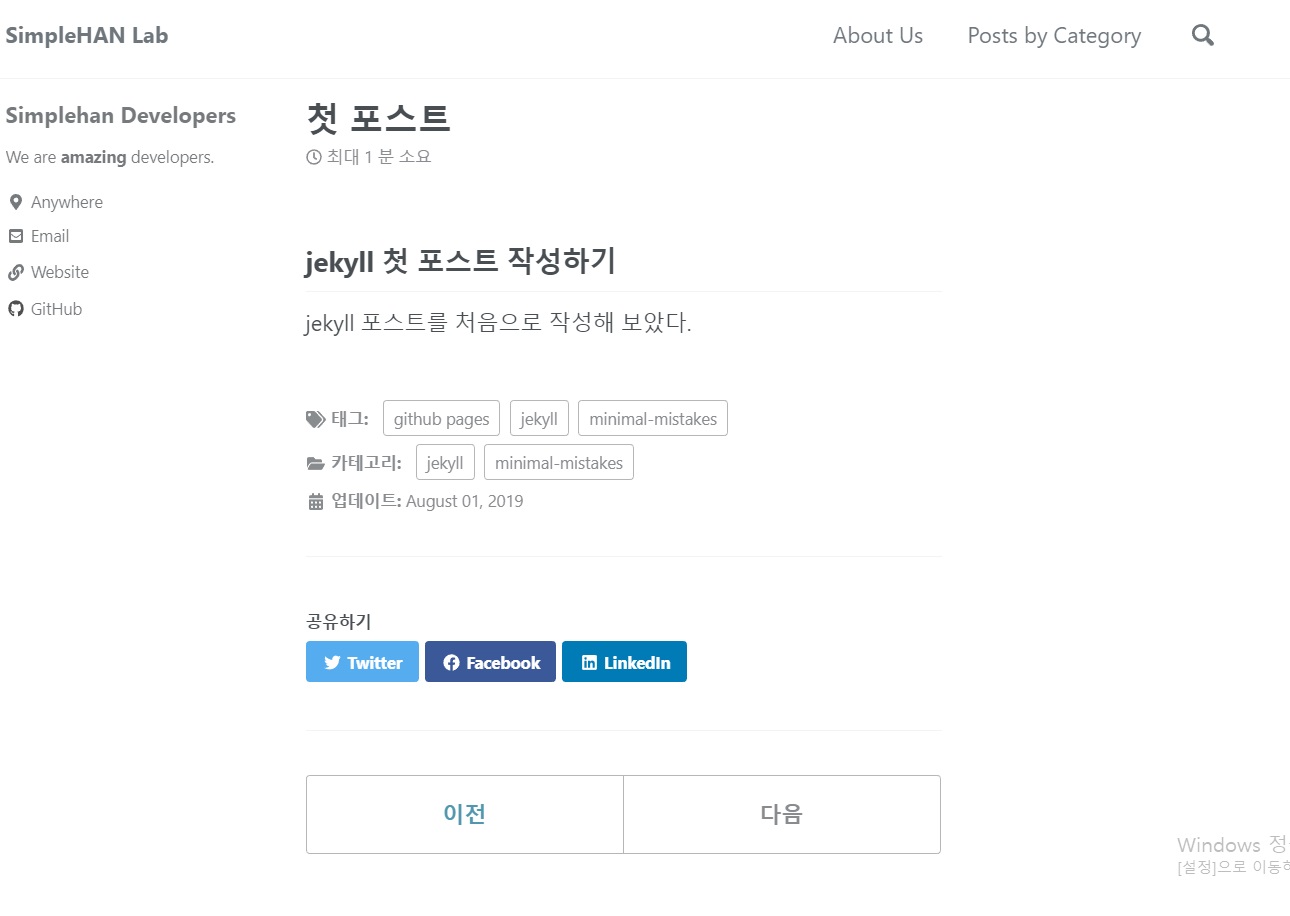Click the Anywhere location pin icon

click(x=16, y=202)
